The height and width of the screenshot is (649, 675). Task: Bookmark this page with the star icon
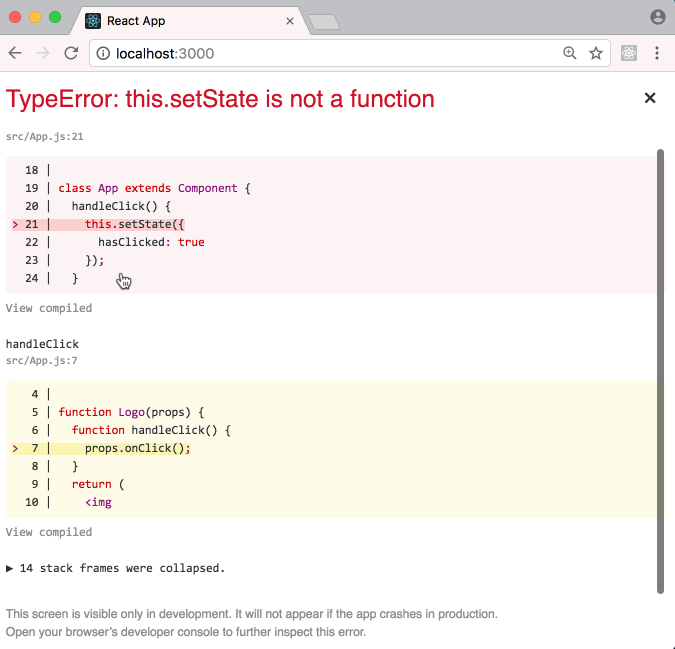point(596,53)
